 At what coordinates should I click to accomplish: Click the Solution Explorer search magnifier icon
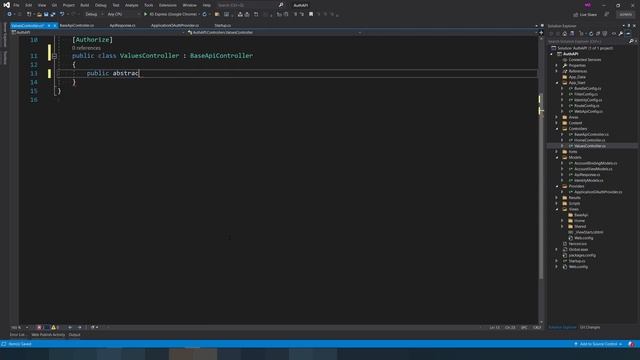tap(631, 41)
